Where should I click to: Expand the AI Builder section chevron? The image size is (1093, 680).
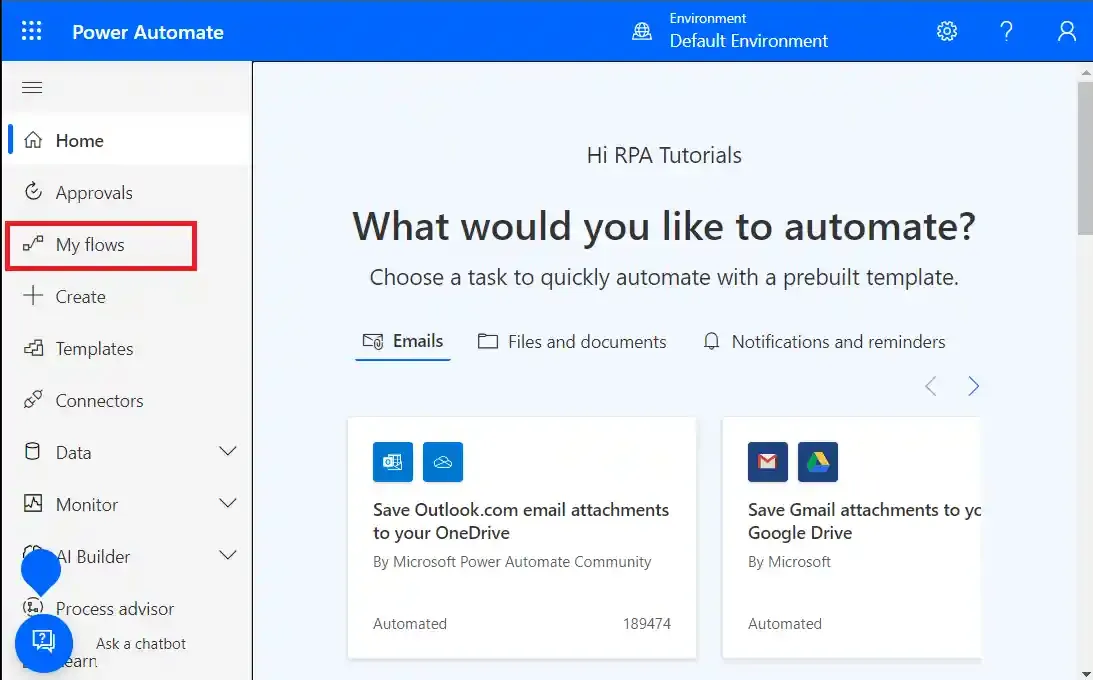point(228,555)
